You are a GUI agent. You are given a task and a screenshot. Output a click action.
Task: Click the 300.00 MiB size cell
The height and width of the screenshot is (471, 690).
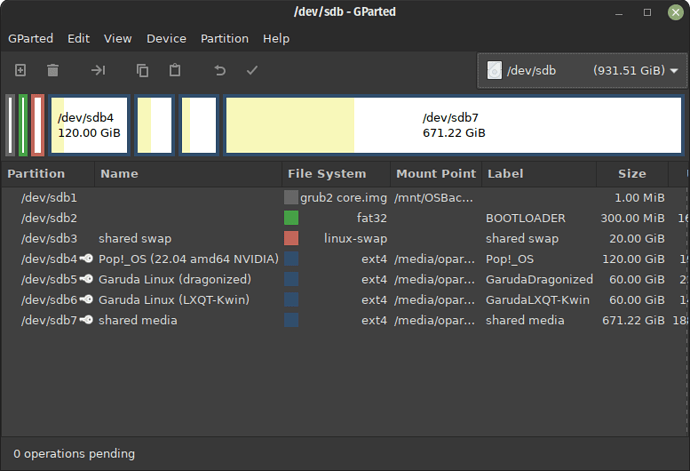click(633, 218)
